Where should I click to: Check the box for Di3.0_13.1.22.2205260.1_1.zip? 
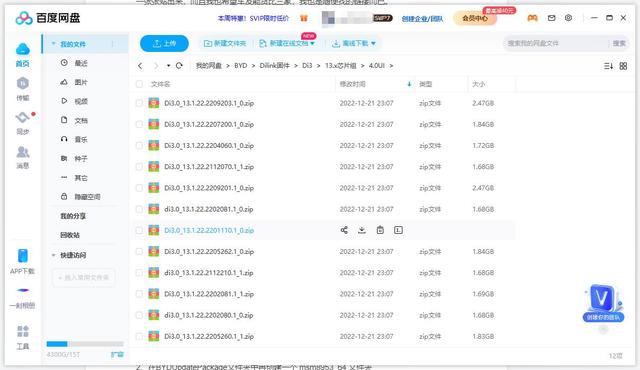[139, 337]
